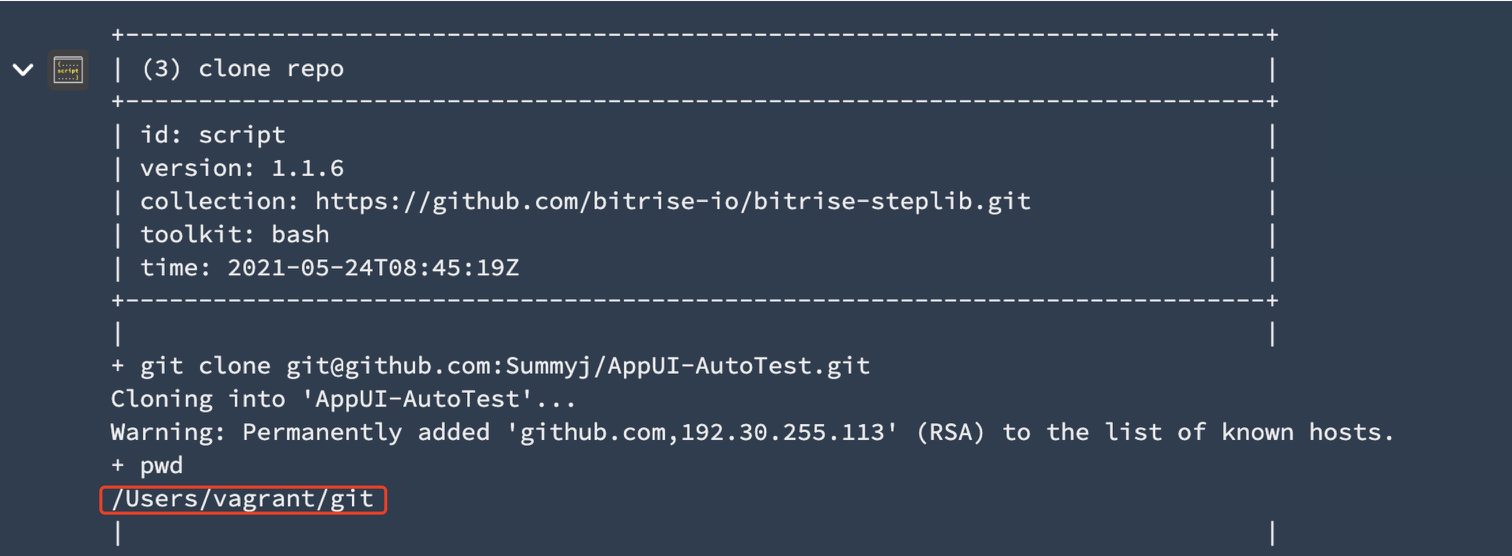Image resolution: width=1512 pixels, height=556 pixels.
Task: Click the 2021-05-24T08:45:19Z timestamp
Action: click(x=373, y=267)
